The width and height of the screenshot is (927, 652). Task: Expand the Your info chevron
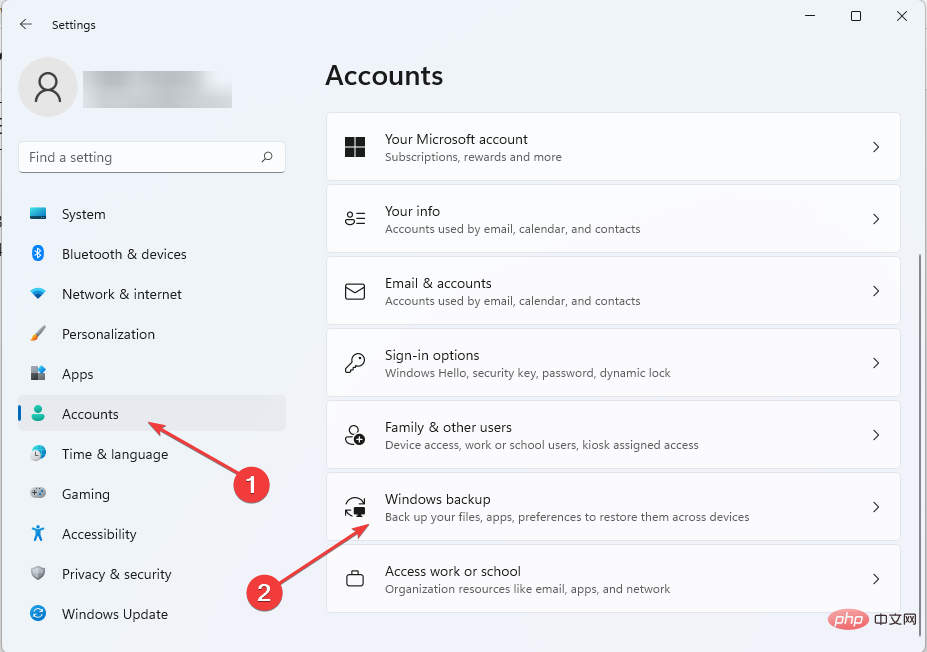[x=876, y=219]
